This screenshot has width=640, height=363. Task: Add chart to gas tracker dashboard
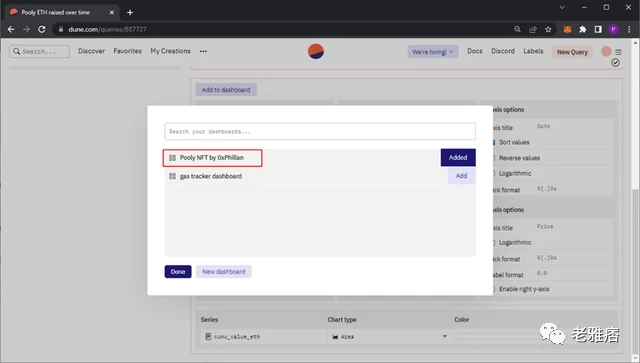(x=462, y=176)
